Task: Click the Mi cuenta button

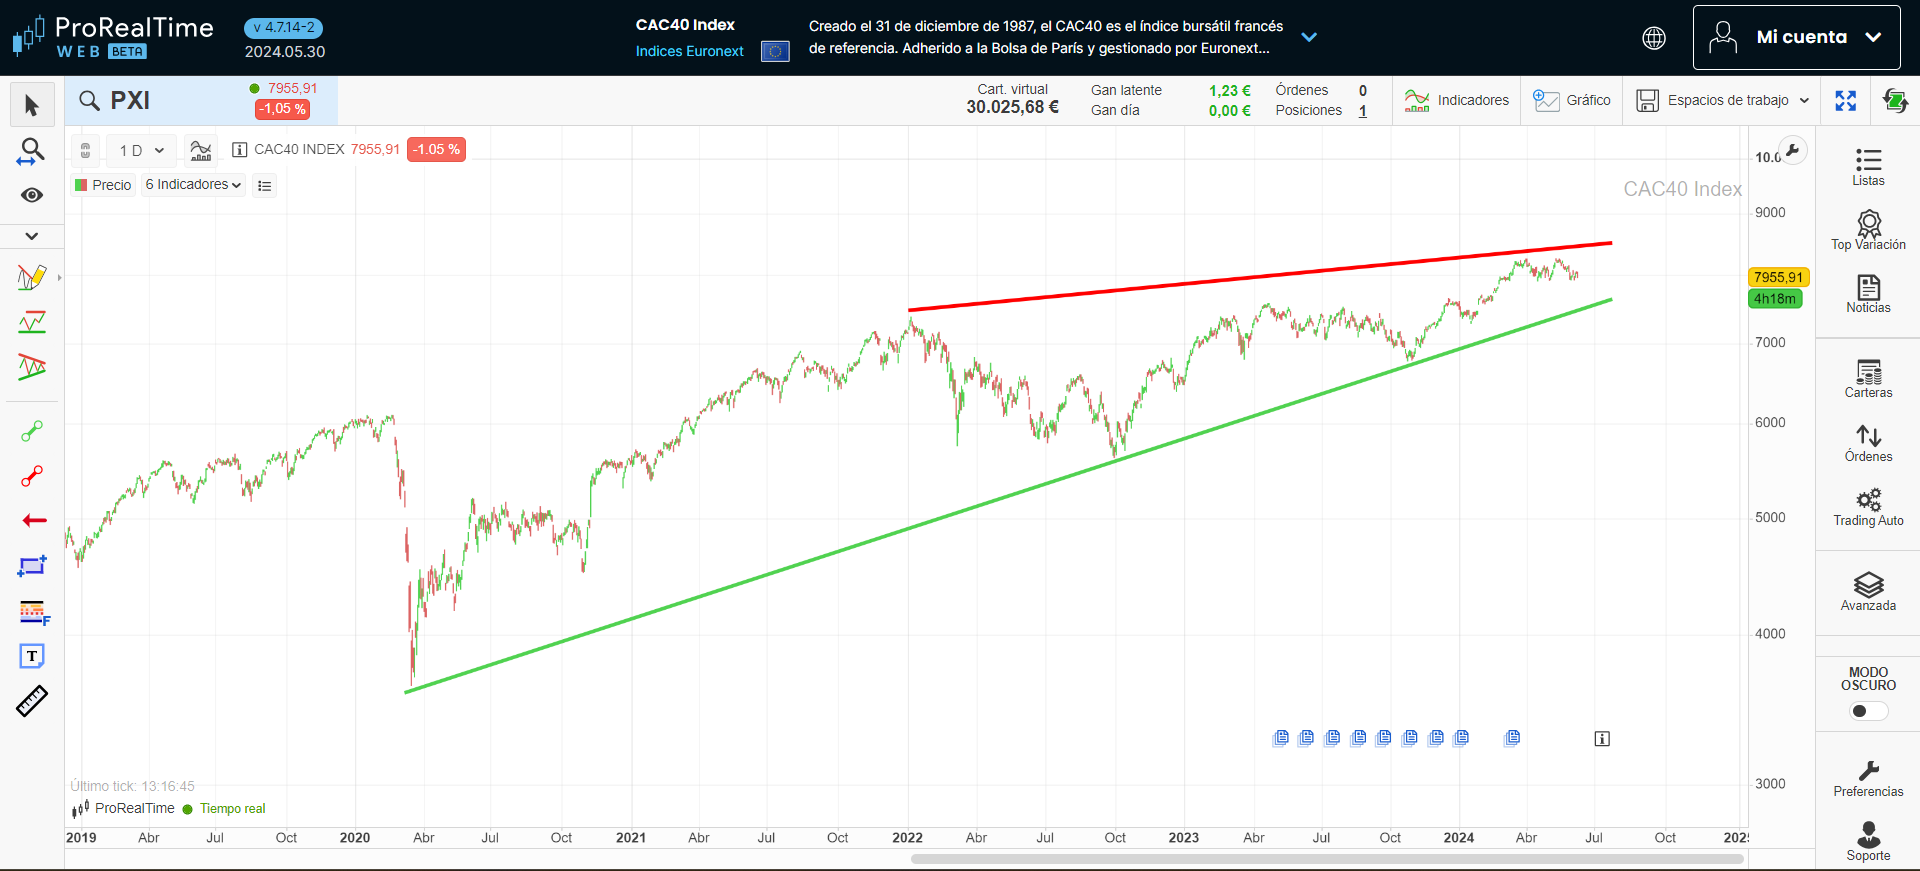Action: click(1796, 37)
